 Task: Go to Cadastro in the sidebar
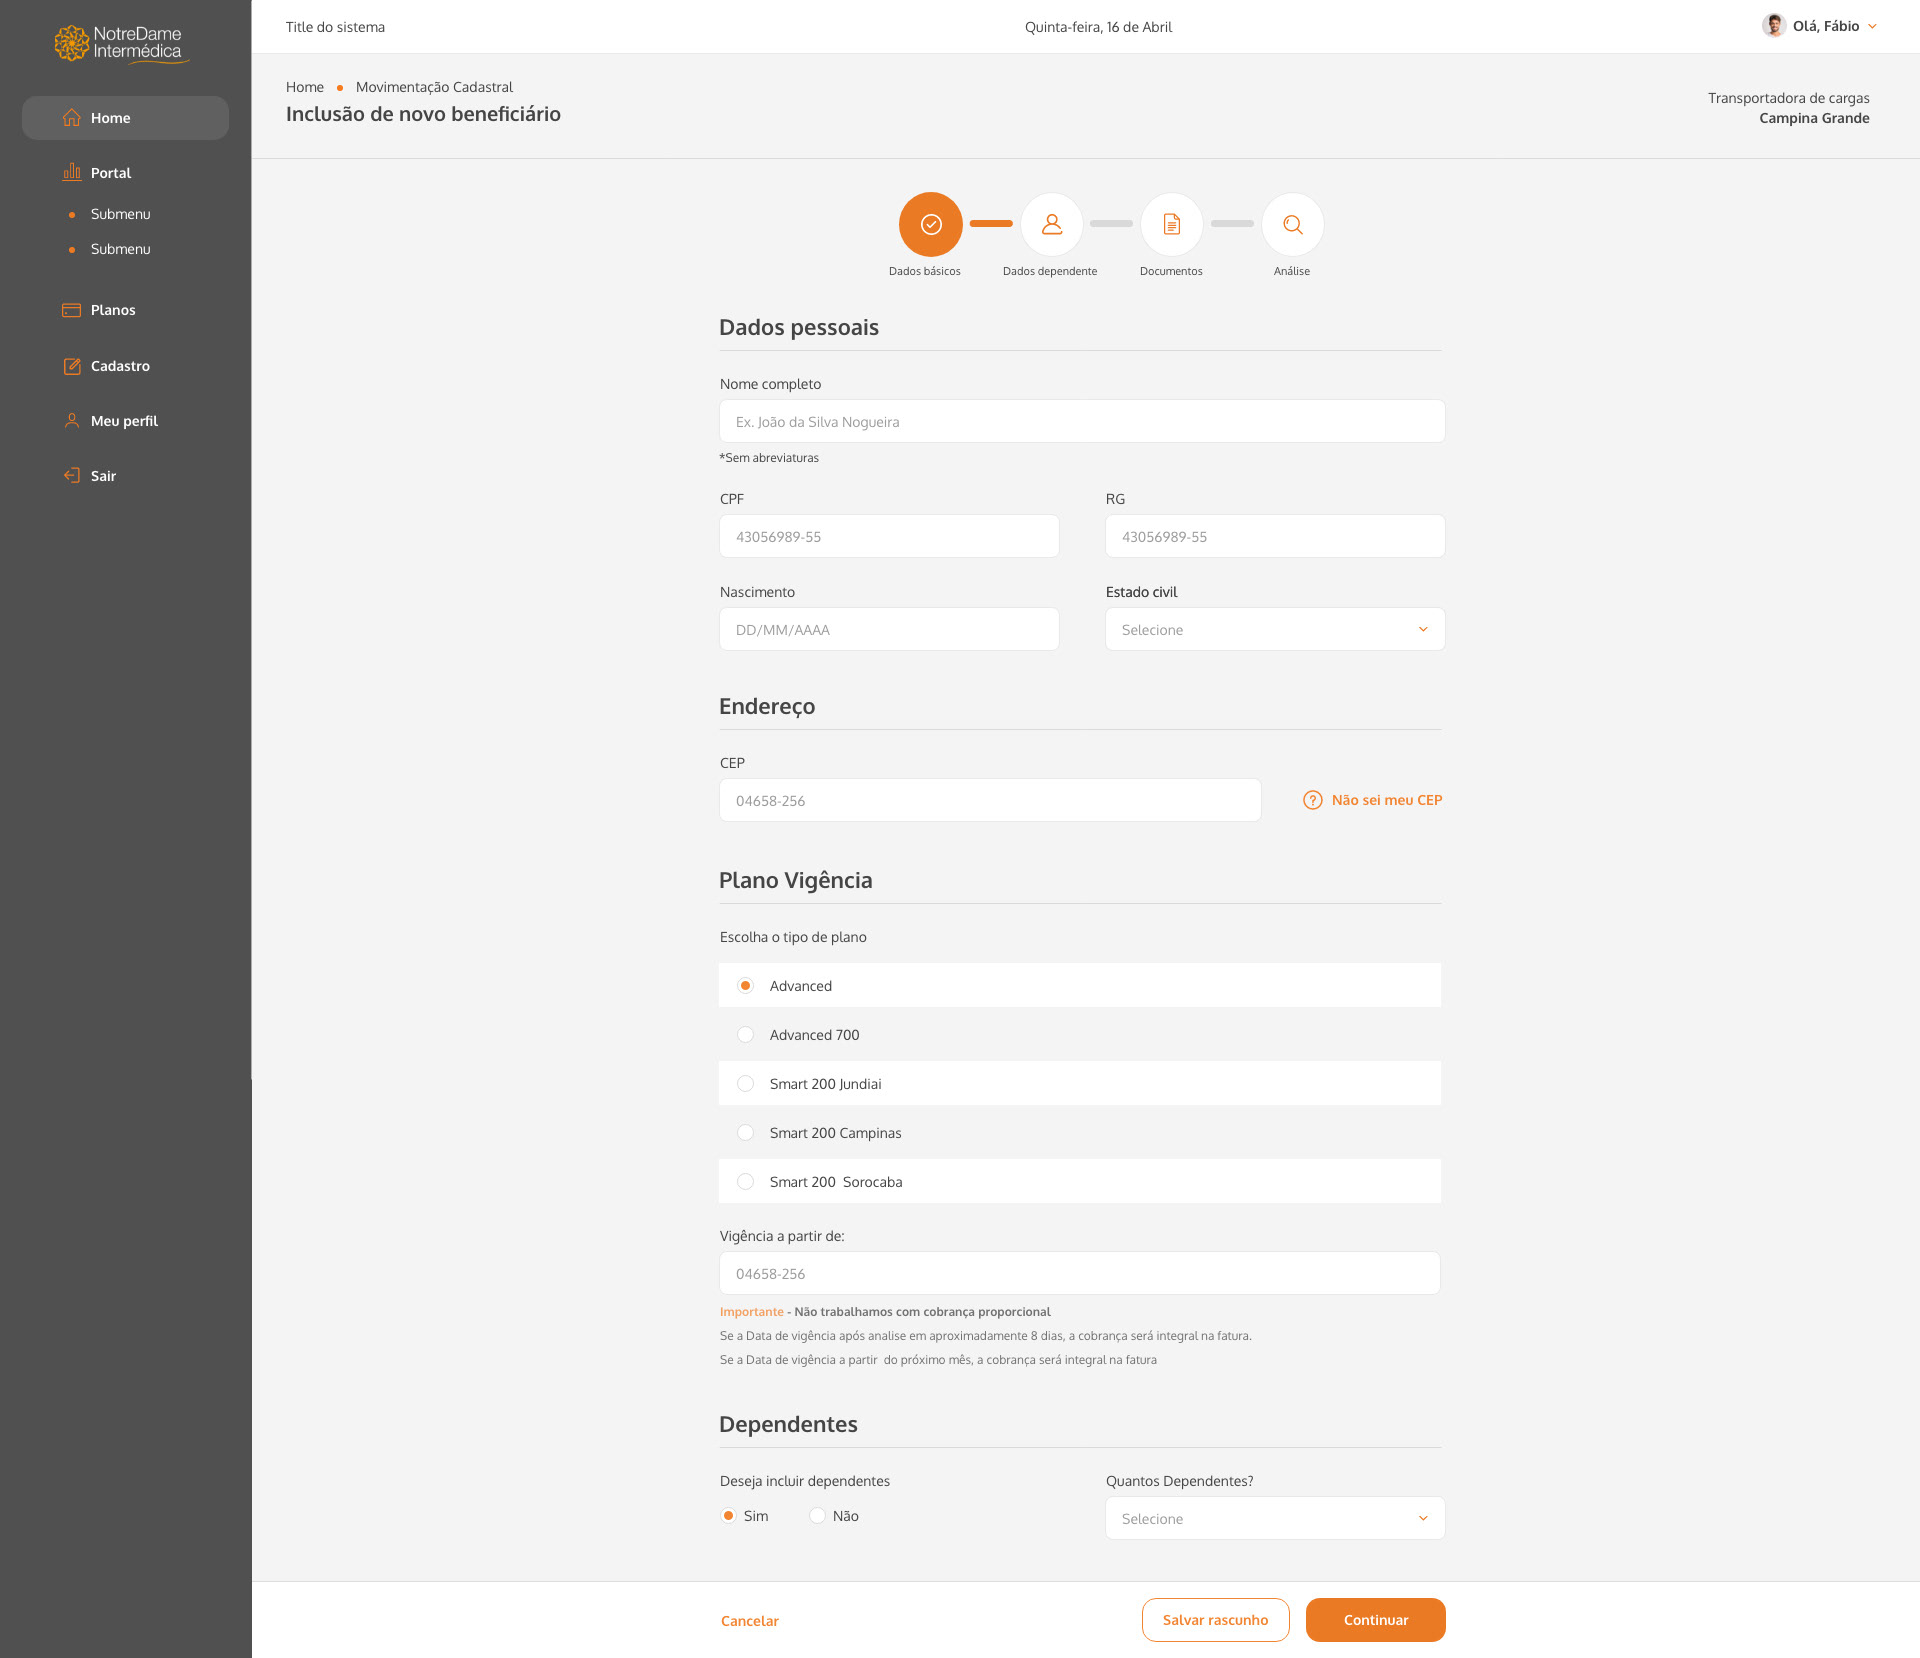point(120,366)
